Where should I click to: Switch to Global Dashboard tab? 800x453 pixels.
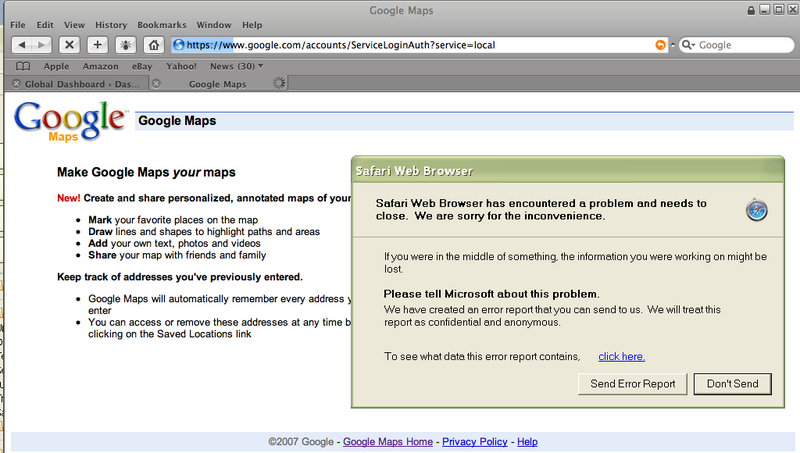coord(82,84)
